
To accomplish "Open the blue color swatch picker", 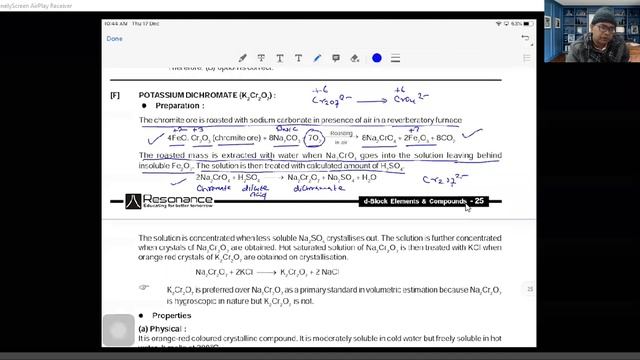I will click(377, 58).
